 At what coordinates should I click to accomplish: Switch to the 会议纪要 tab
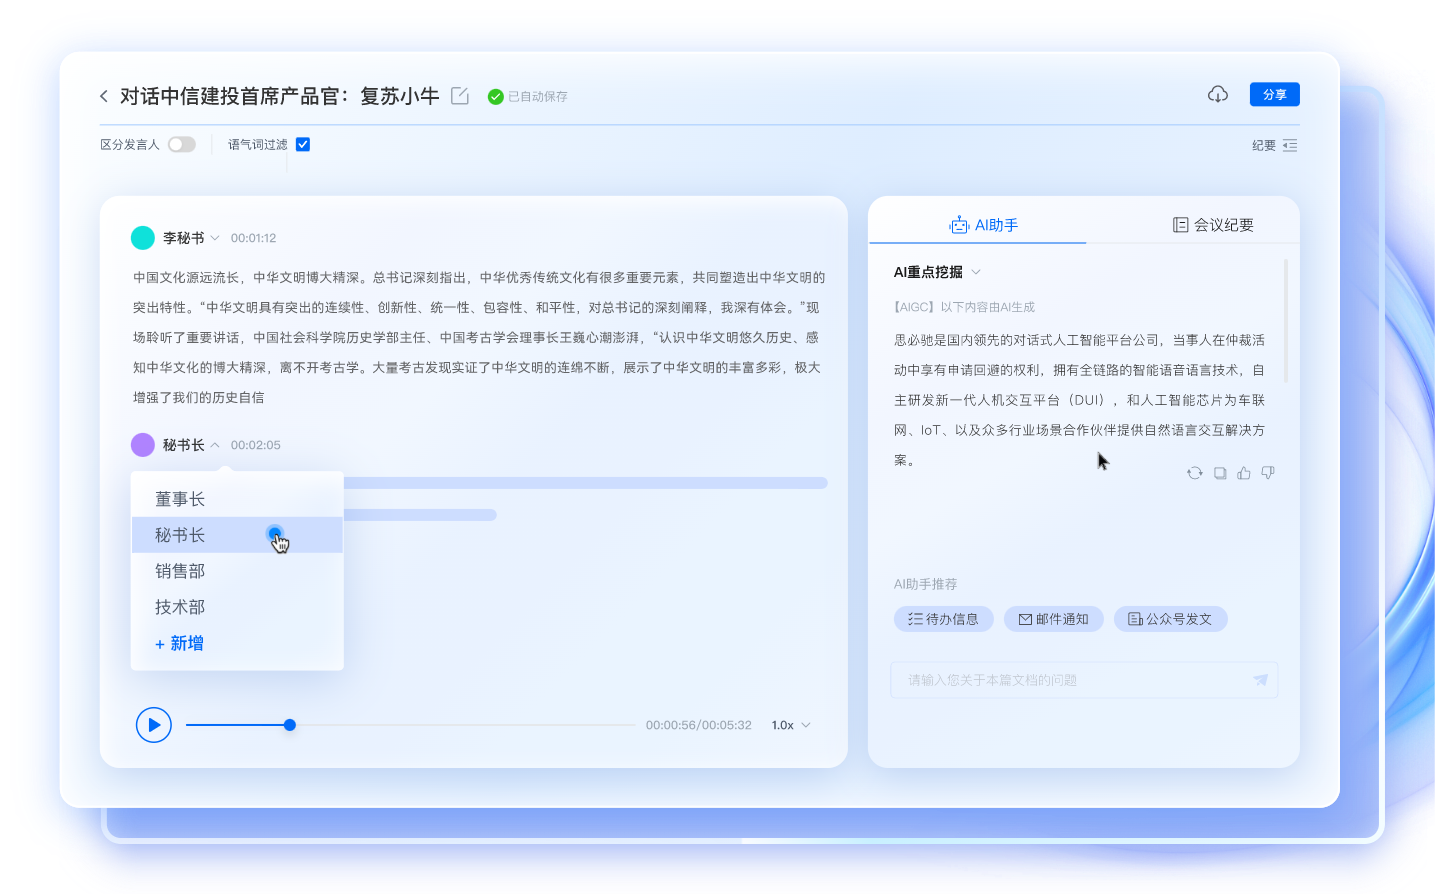[1213, 225]
